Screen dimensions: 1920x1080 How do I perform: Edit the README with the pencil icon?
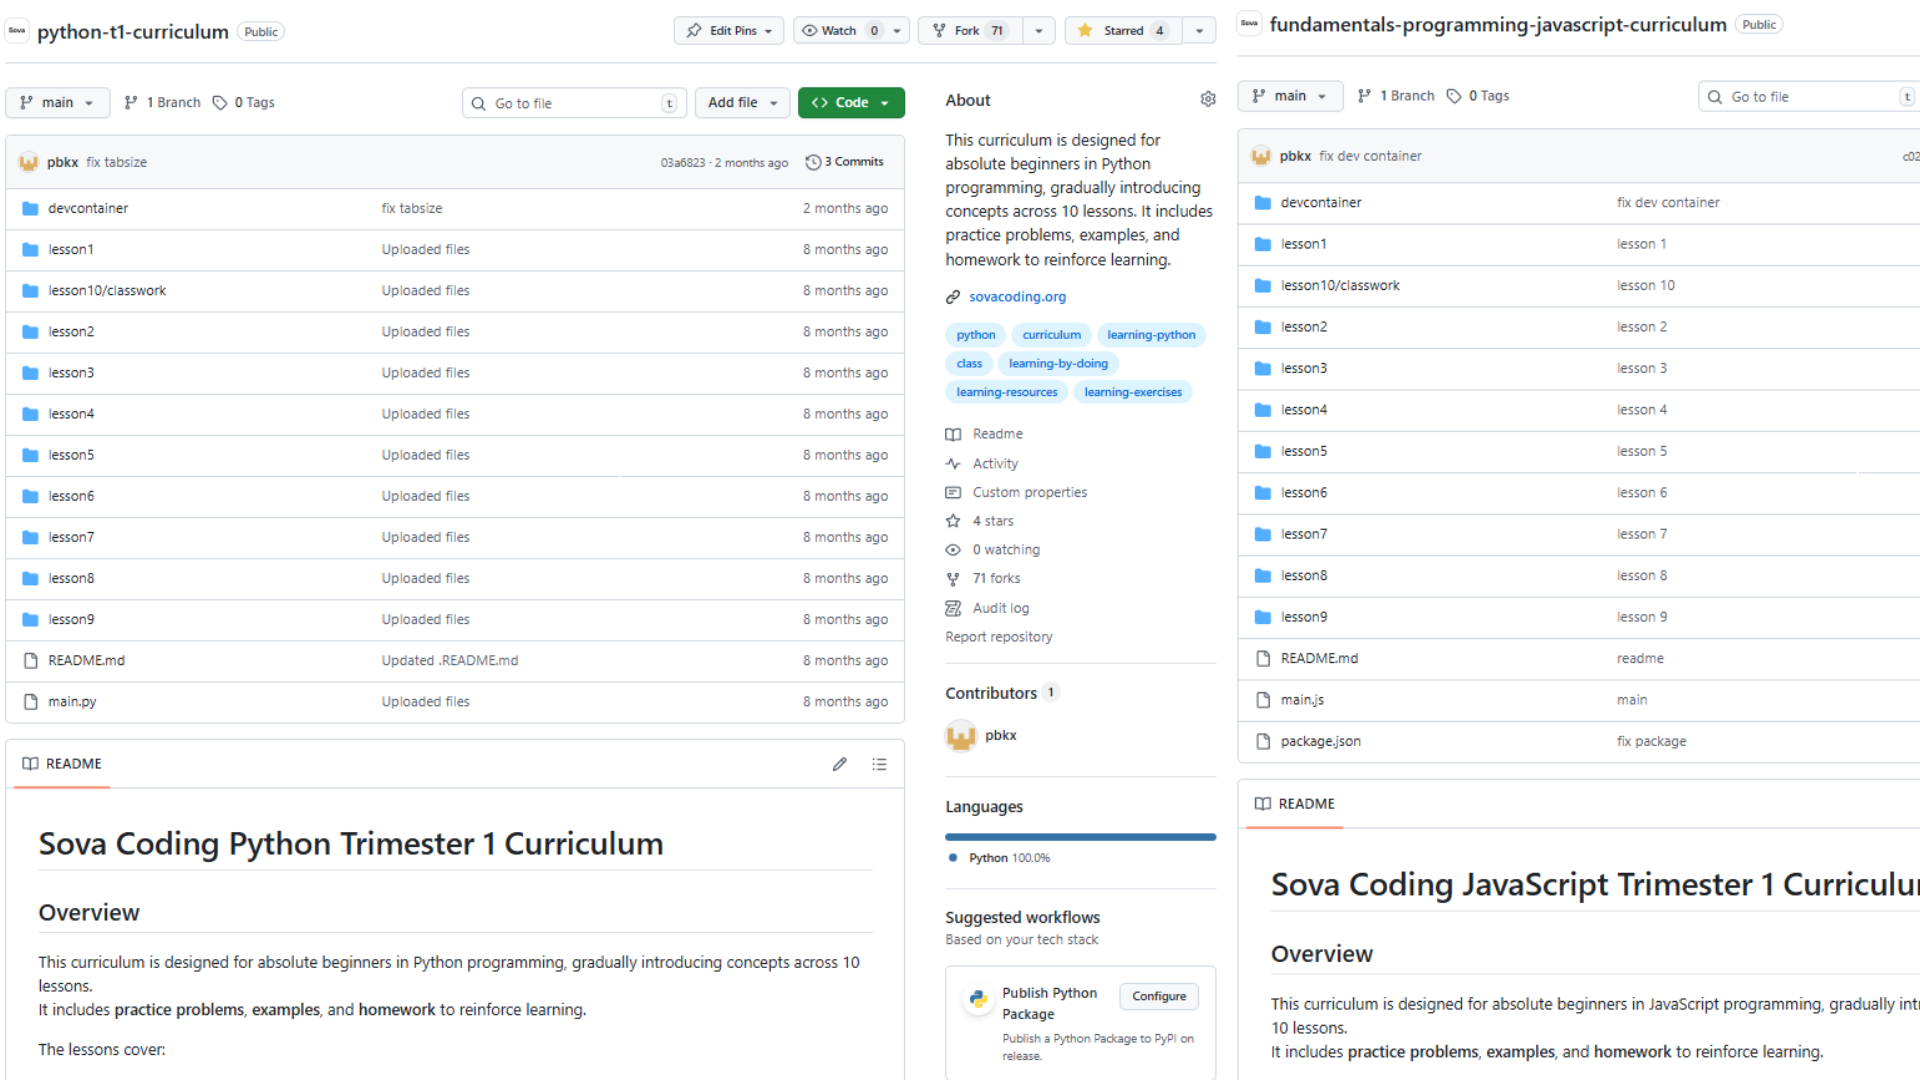click(x=839, y=763)
